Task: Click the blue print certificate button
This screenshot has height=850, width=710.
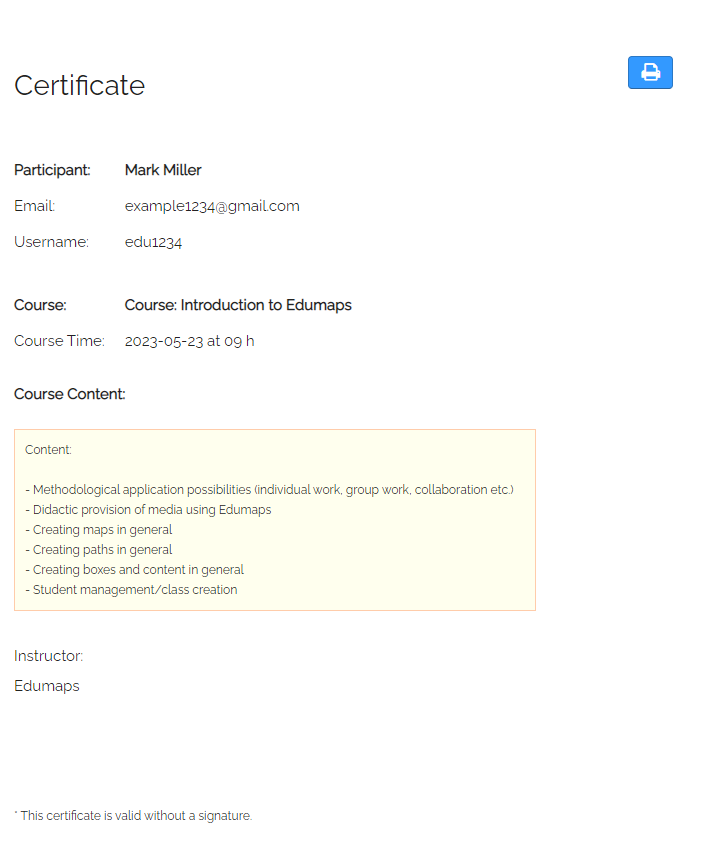Action: (650, 72)
